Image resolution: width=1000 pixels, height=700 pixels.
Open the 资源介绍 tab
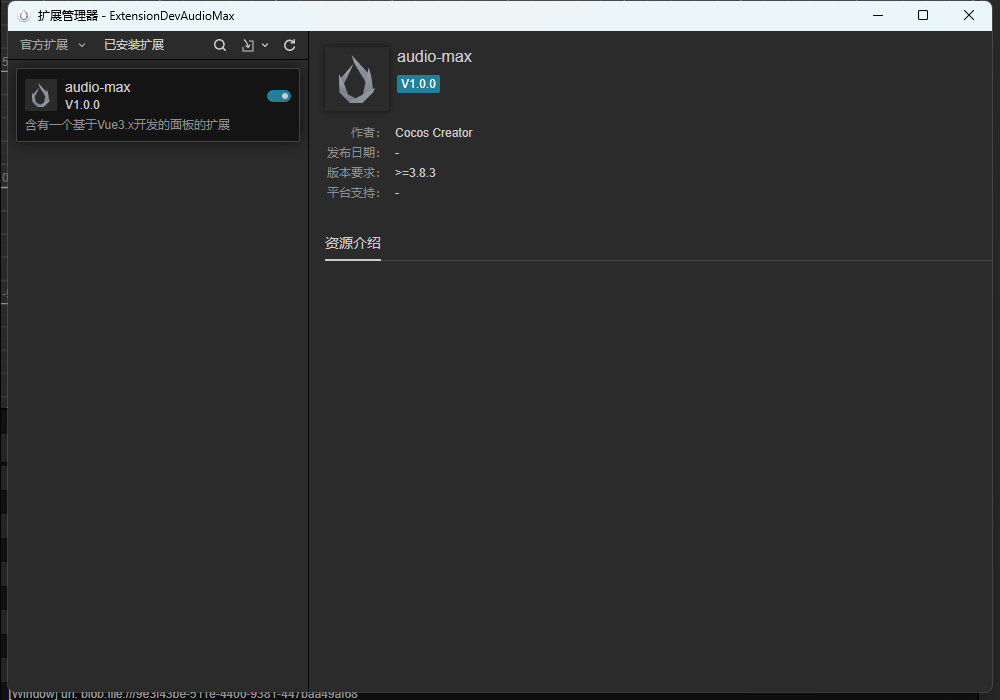[x=352, y=243]
